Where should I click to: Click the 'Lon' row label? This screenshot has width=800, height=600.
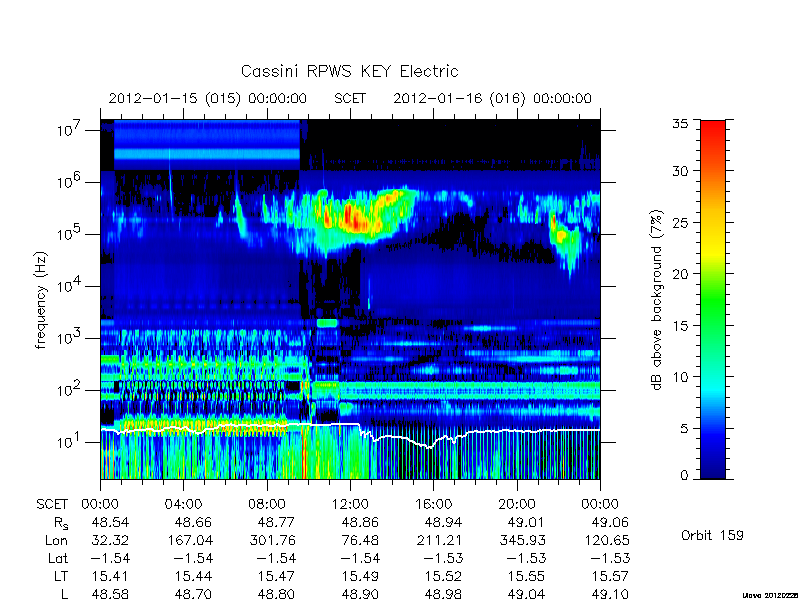(x=57, y=540)
